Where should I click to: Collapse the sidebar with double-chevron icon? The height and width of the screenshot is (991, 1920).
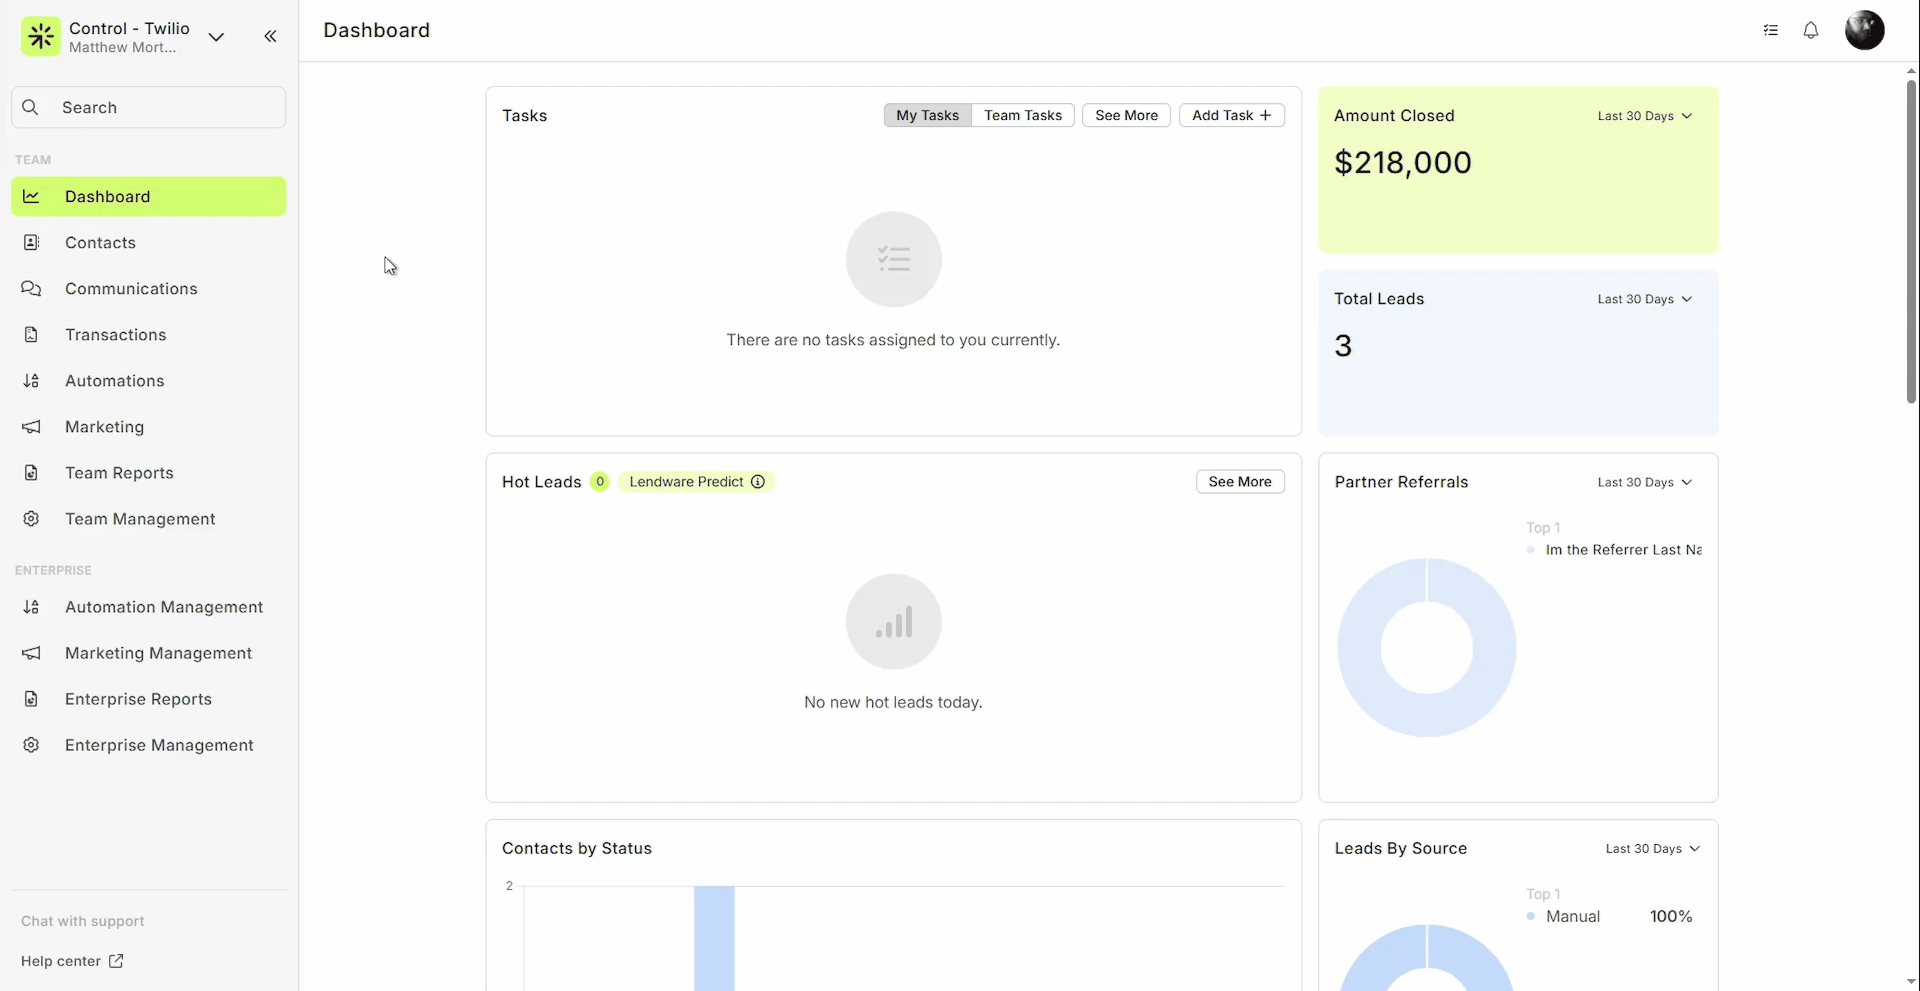(270, 37)
